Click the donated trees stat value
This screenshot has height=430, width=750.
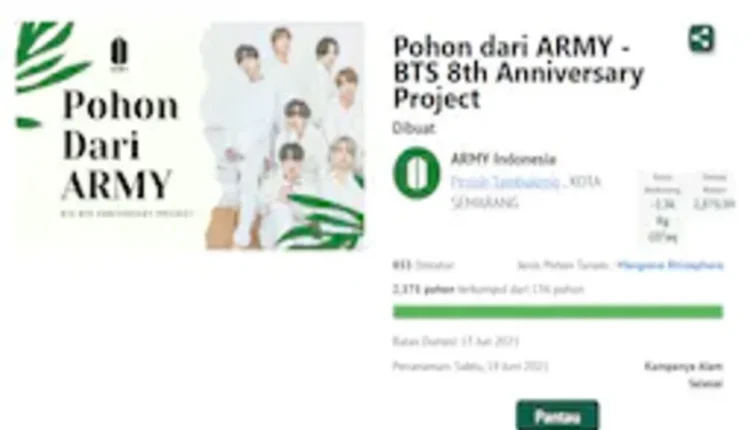(714, 204)
